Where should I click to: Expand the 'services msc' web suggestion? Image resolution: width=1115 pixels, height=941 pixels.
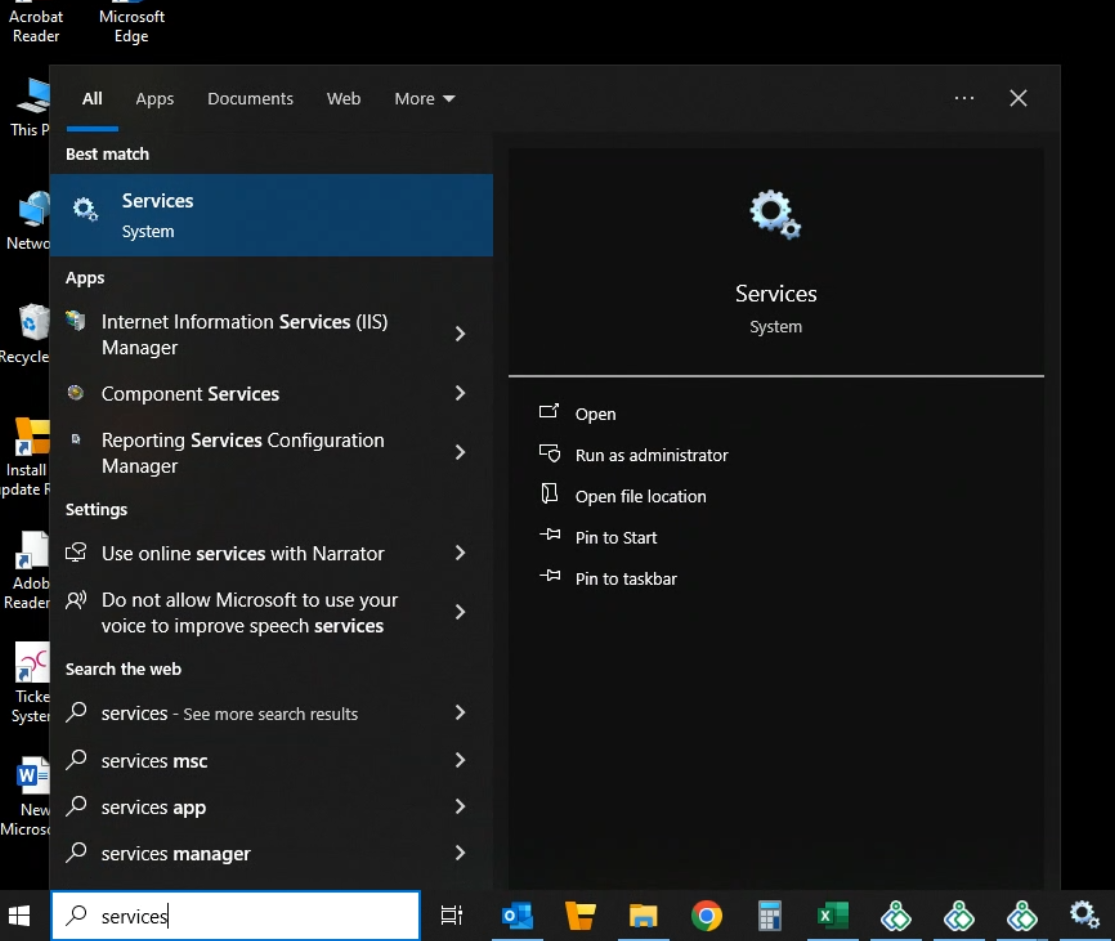click(x=460, y=760)
